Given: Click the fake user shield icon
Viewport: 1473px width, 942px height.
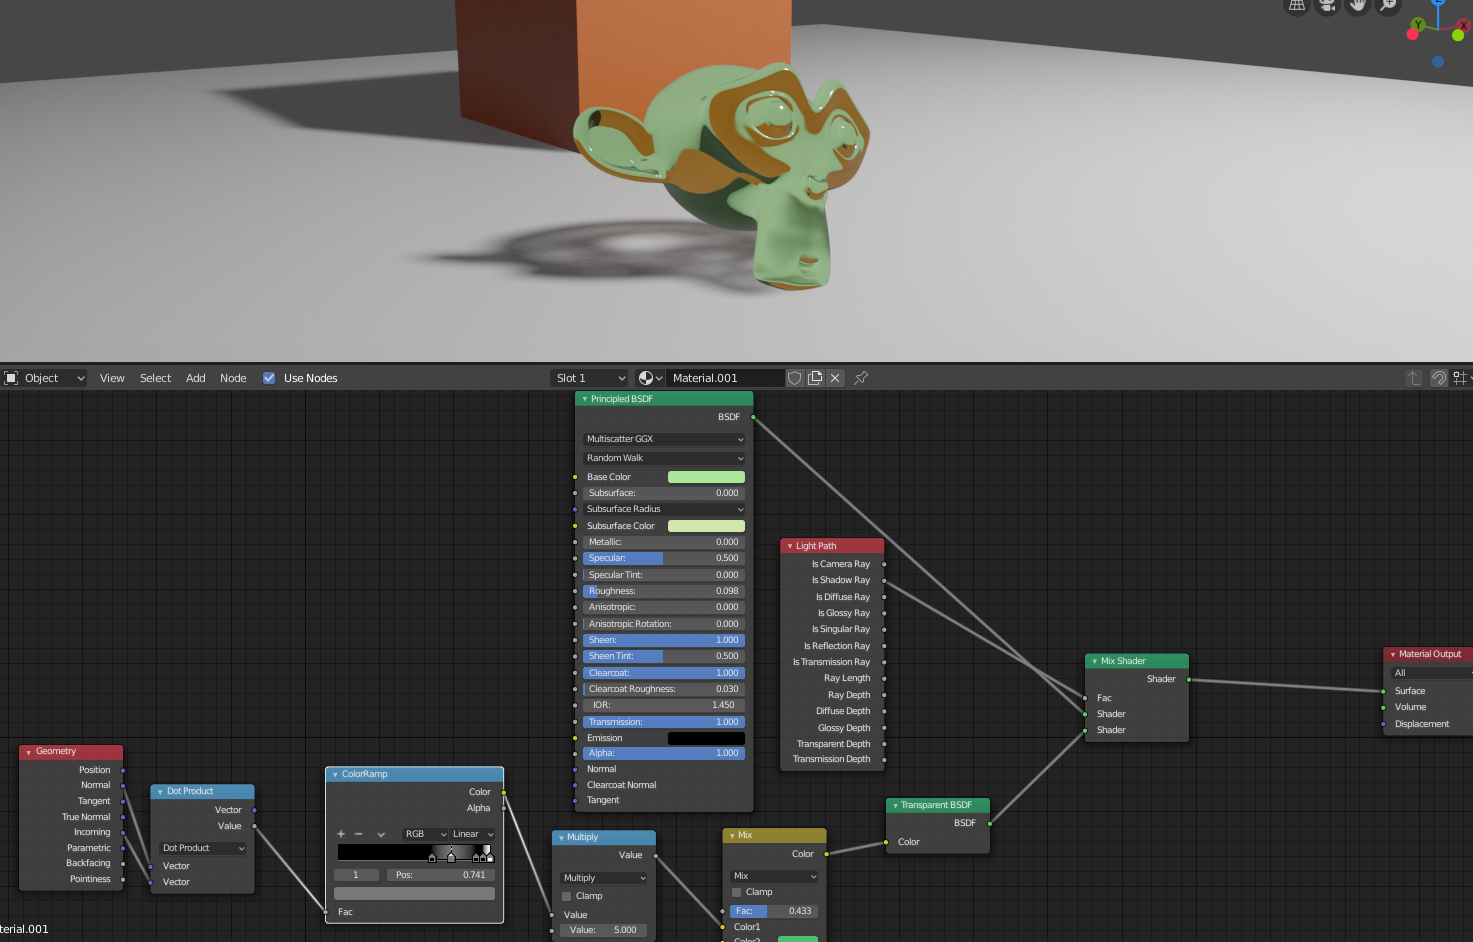Looking at the screenshot, I should 795,378.
